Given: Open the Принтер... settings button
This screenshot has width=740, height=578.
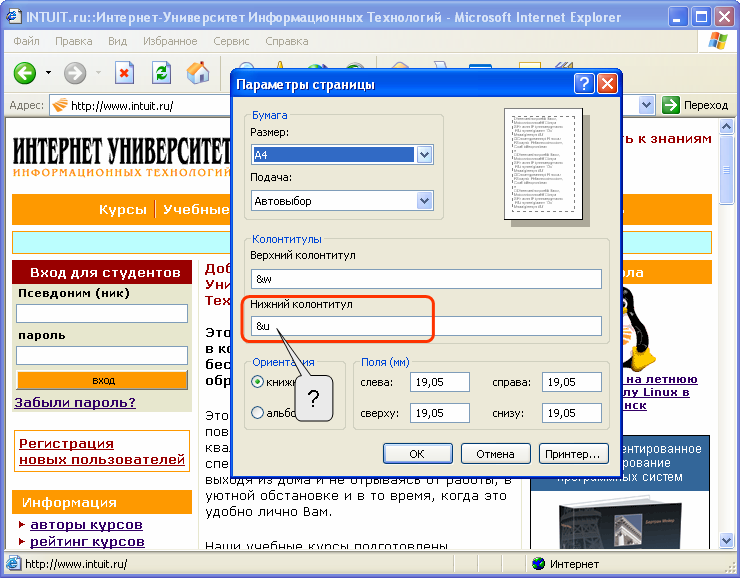Looking at the screenshot, I should click(x=573, y=454).
